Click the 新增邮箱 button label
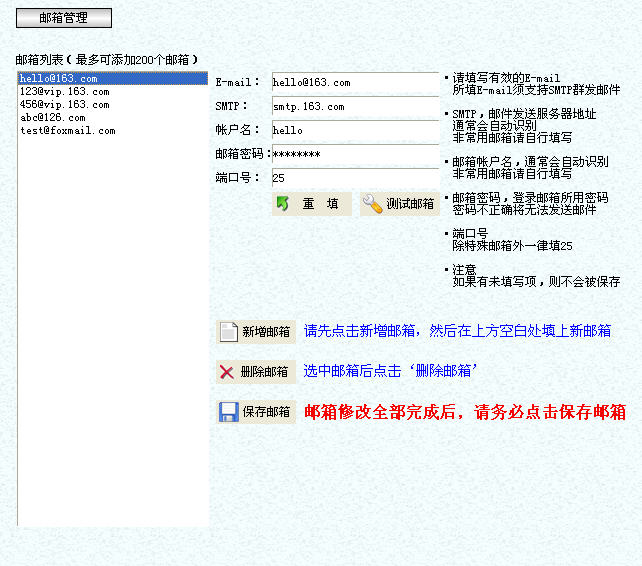 coord(266,332)
